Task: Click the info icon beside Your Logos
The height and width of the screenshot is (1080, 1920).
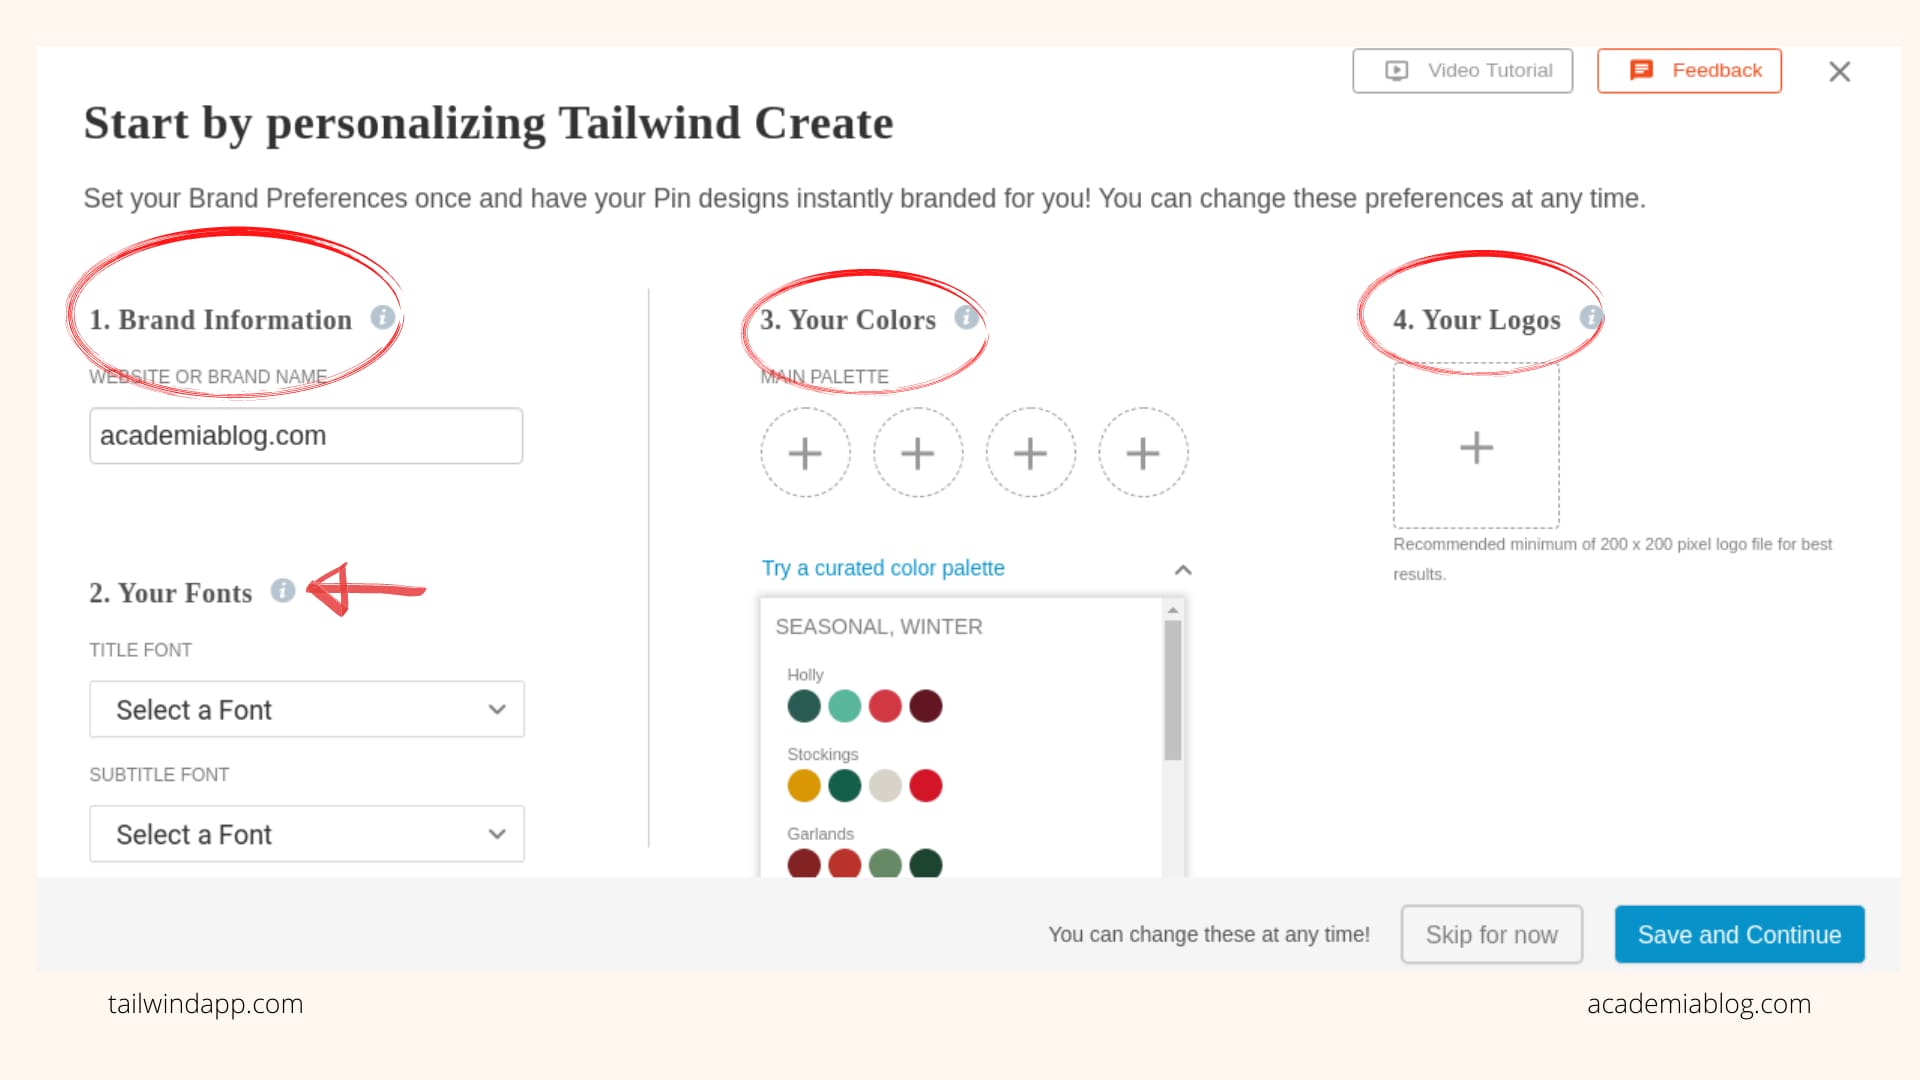Action: click(x=1591, y=317)
